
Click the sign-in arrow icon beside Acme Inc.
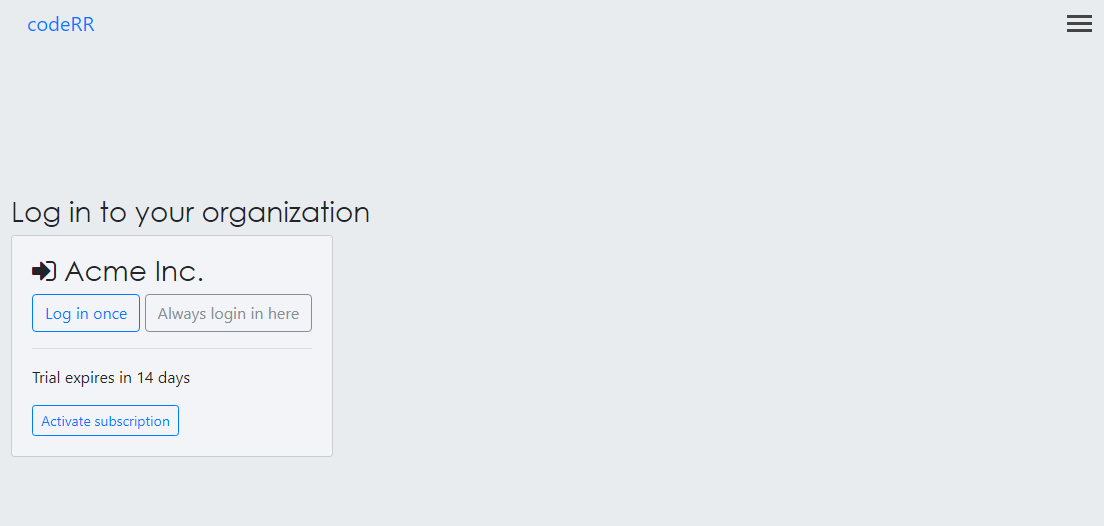tap(44, 271)
